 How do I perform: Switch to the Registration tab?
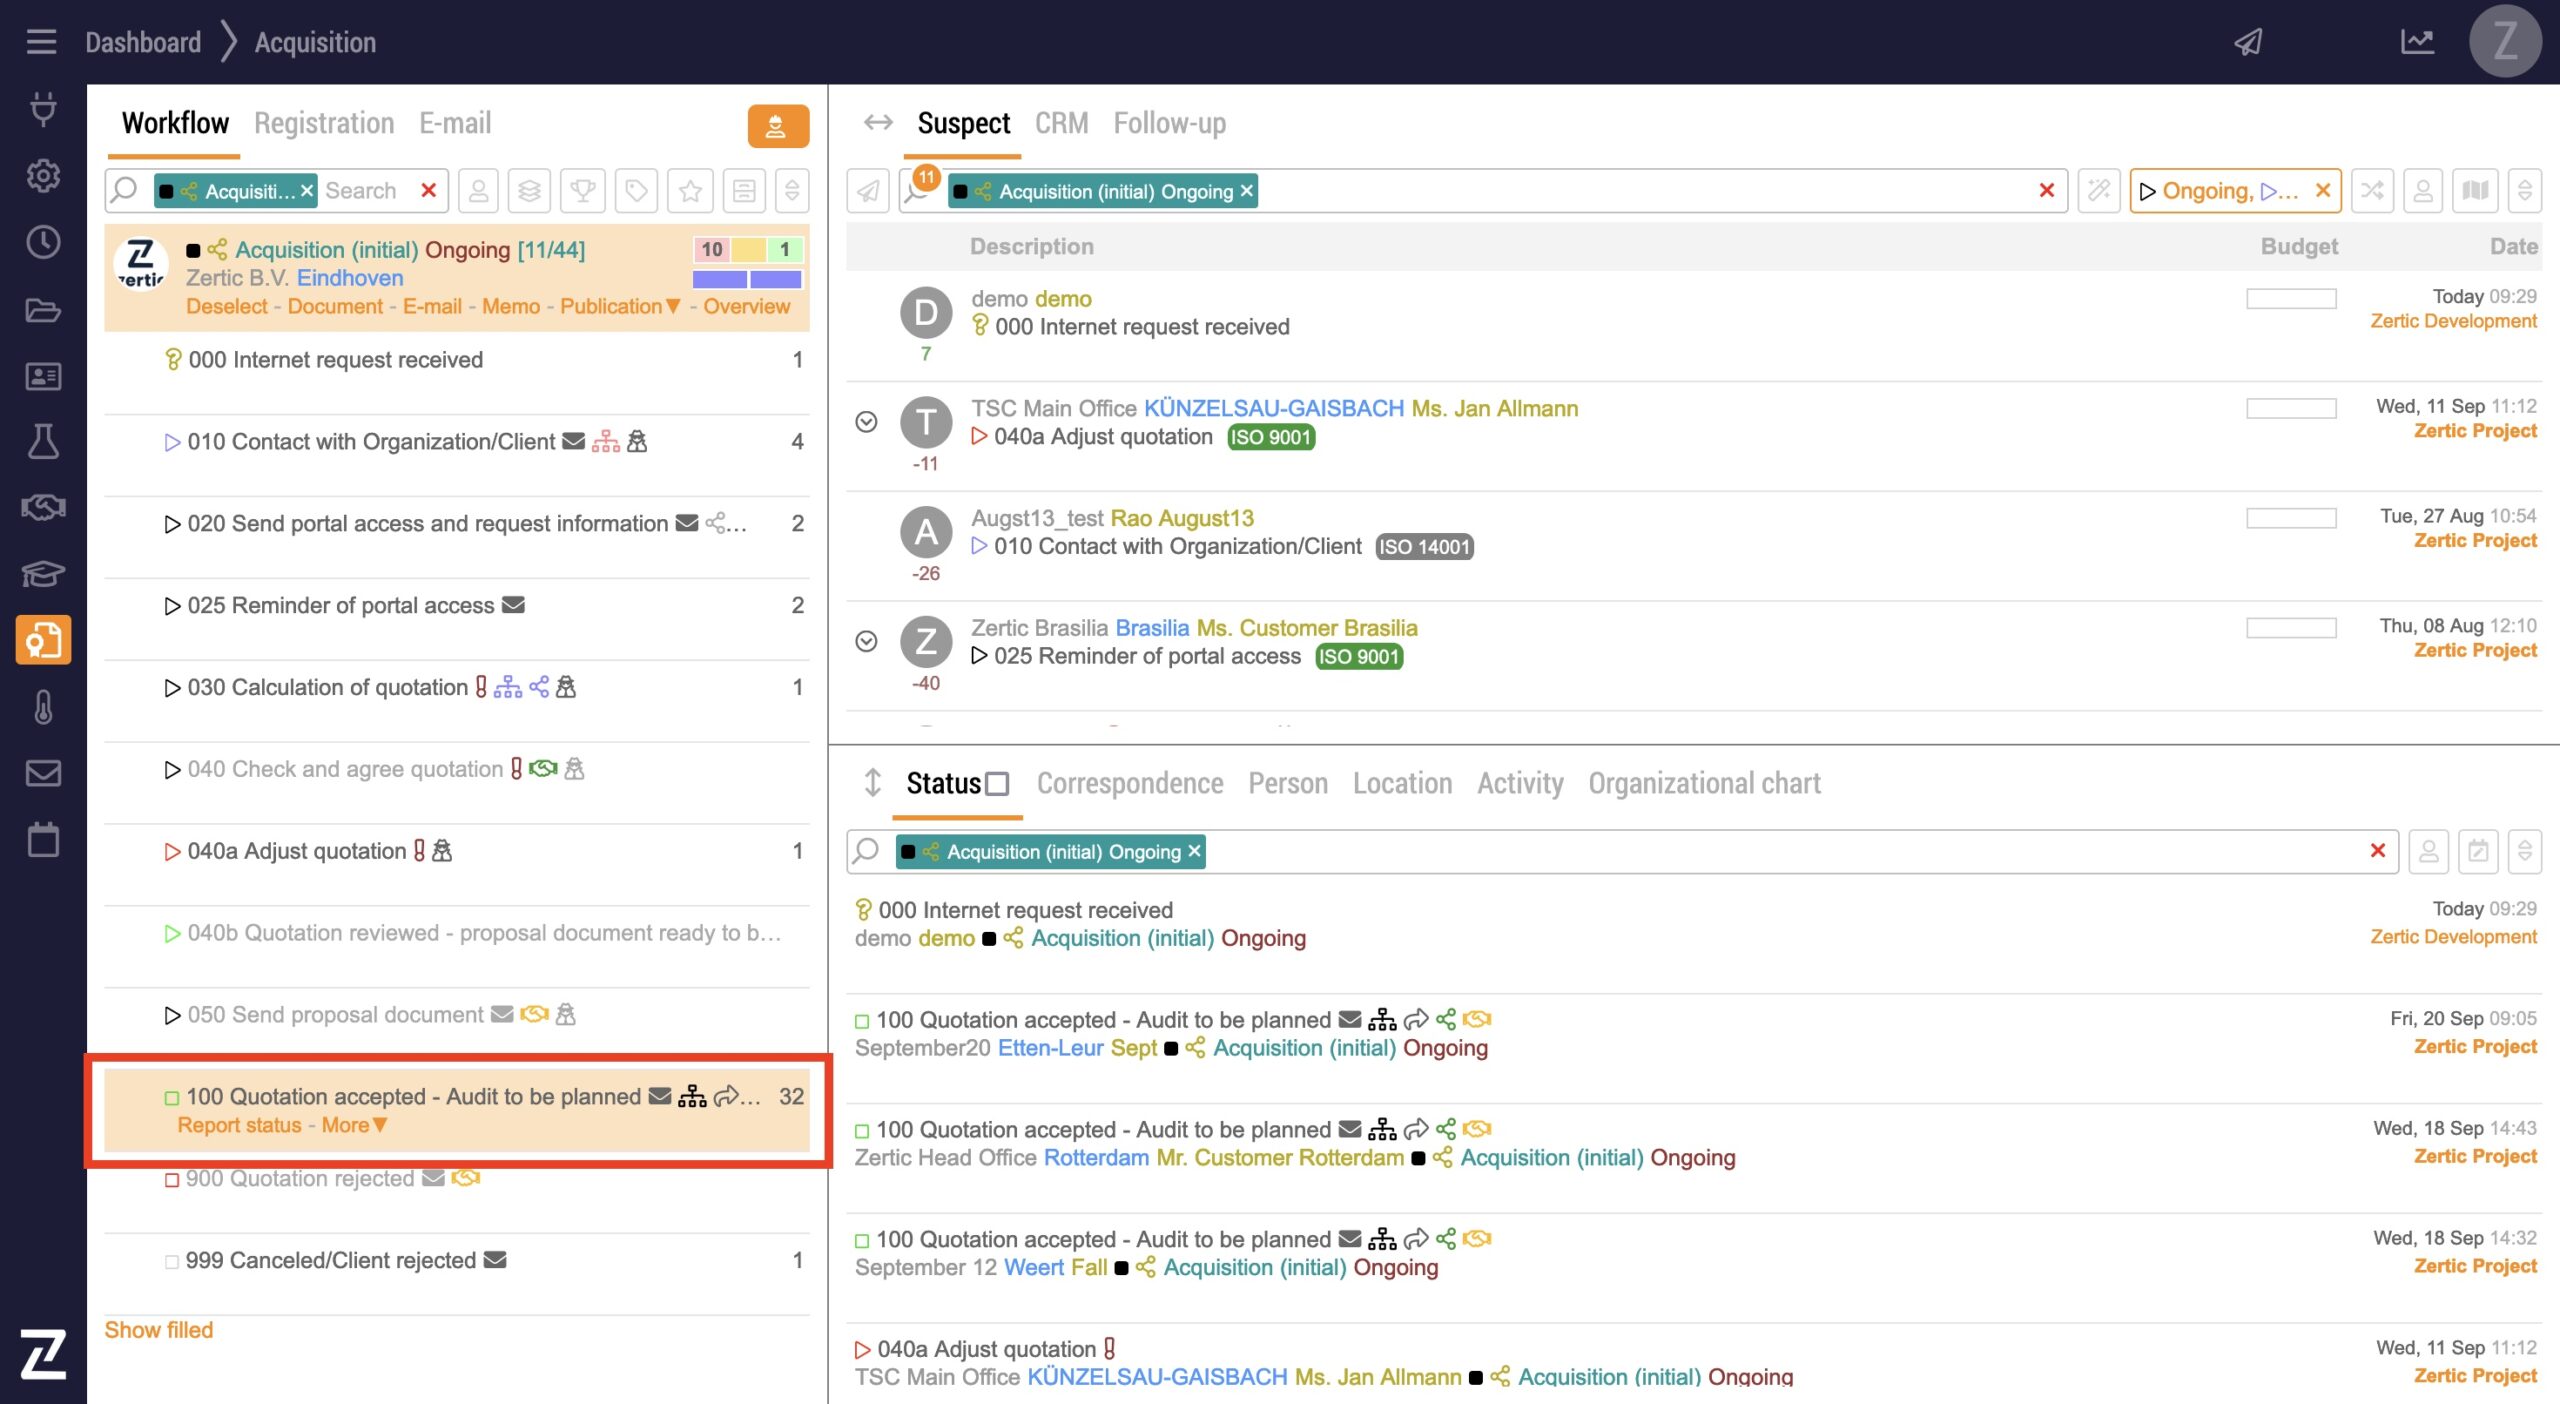coord(324,123)
